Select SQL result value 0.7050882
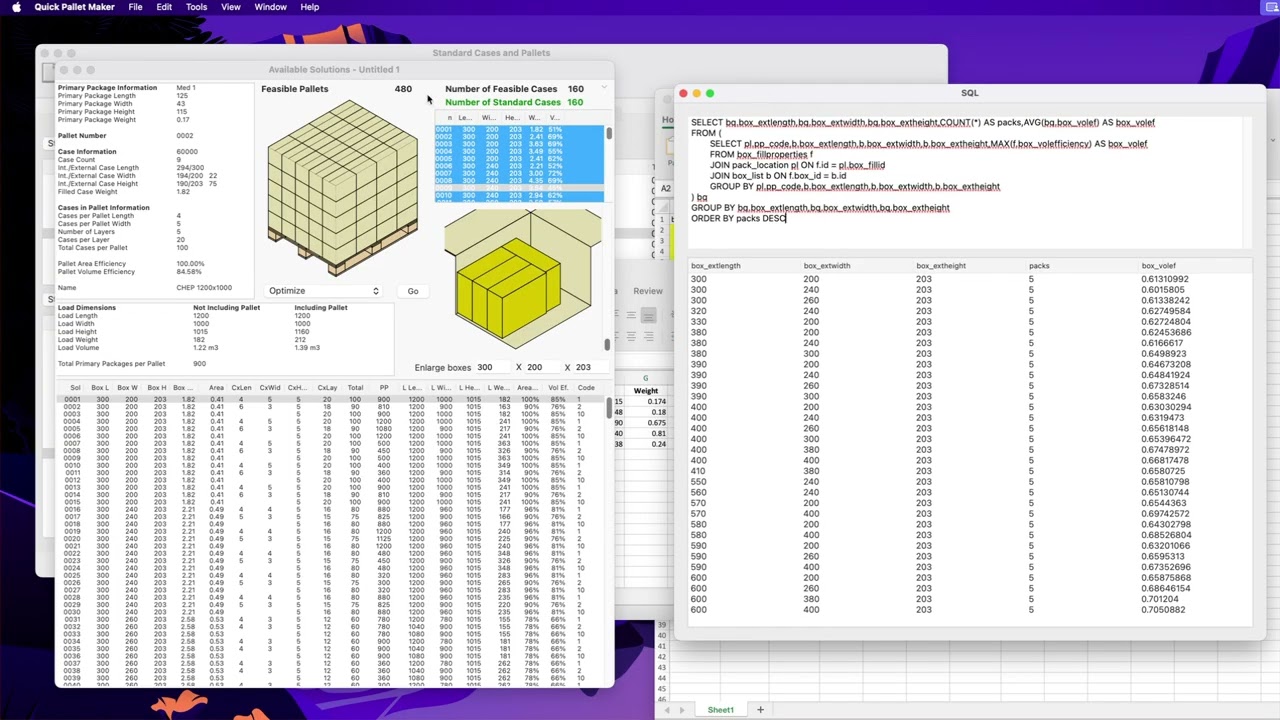 [x=1163, y=610]
